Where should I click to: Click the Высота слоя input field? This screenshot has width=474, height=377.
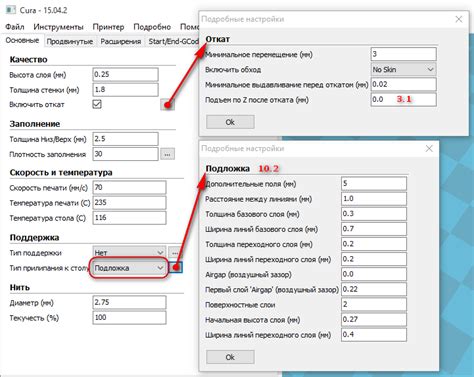[125, 75]
